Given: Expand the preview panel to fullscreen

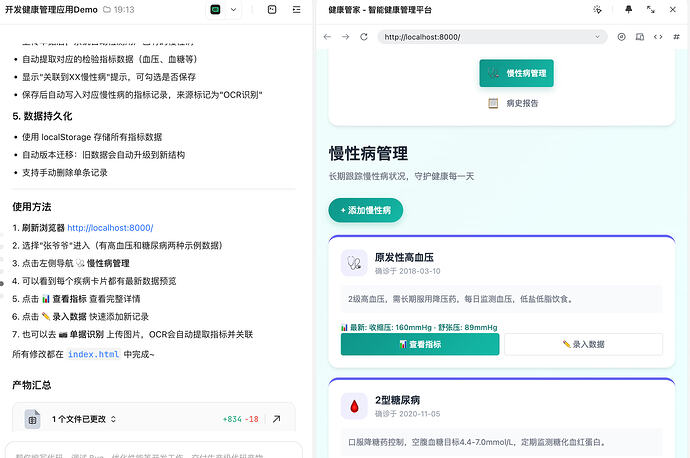Looking at the screenshot, I should [650, 10].
